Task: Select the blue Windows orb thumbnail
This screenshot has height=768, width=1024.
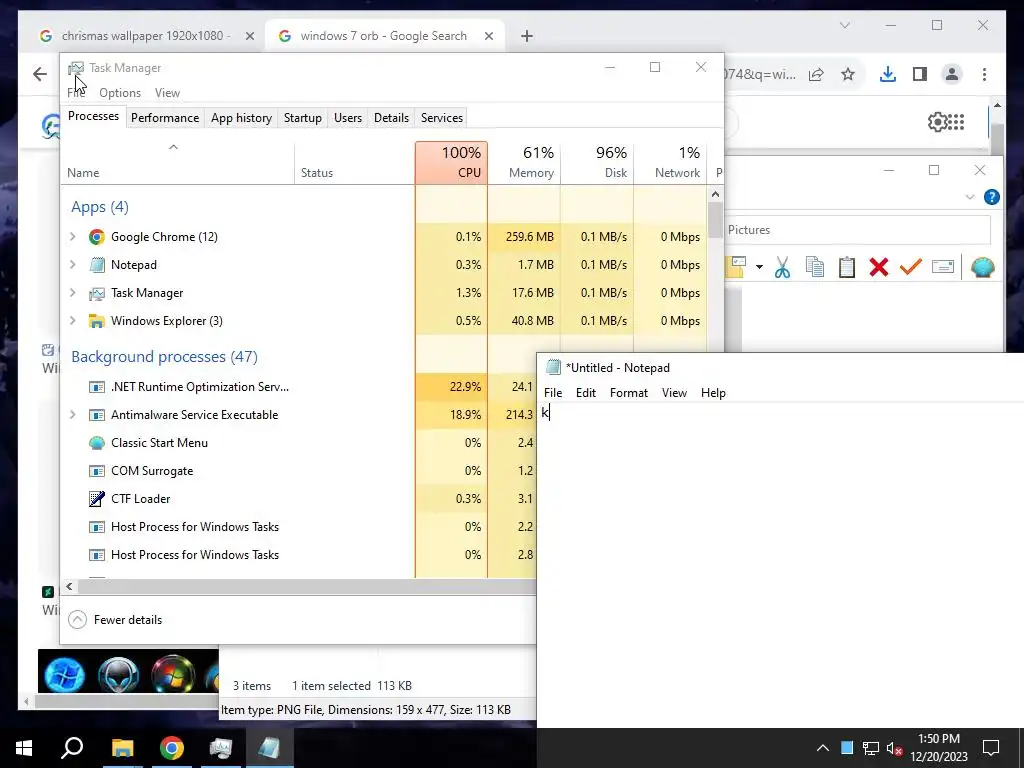Action: 64,673
